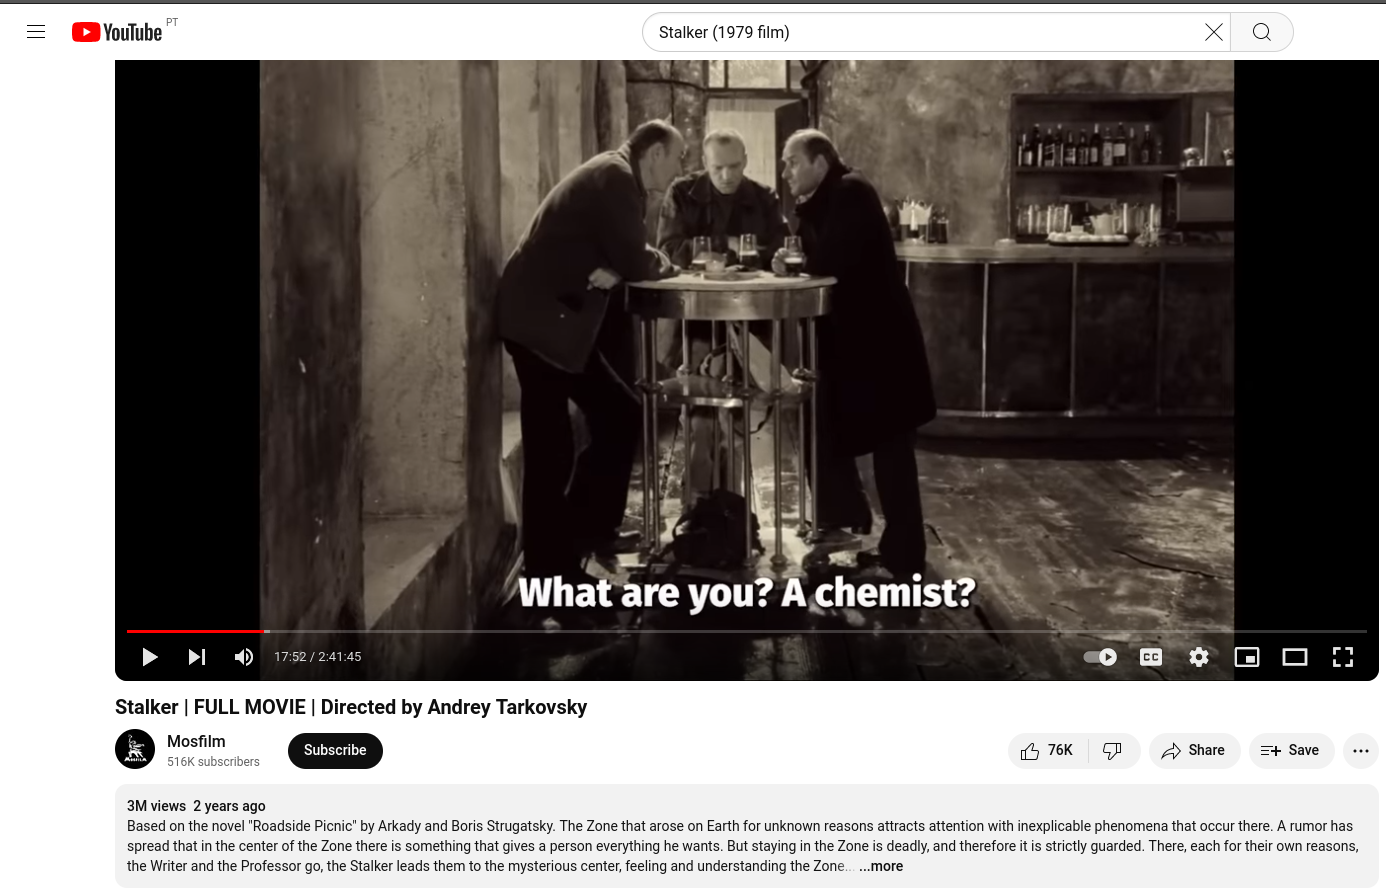Expand the description with ...more
This screenshot has height=894, width=1386.
881,867
